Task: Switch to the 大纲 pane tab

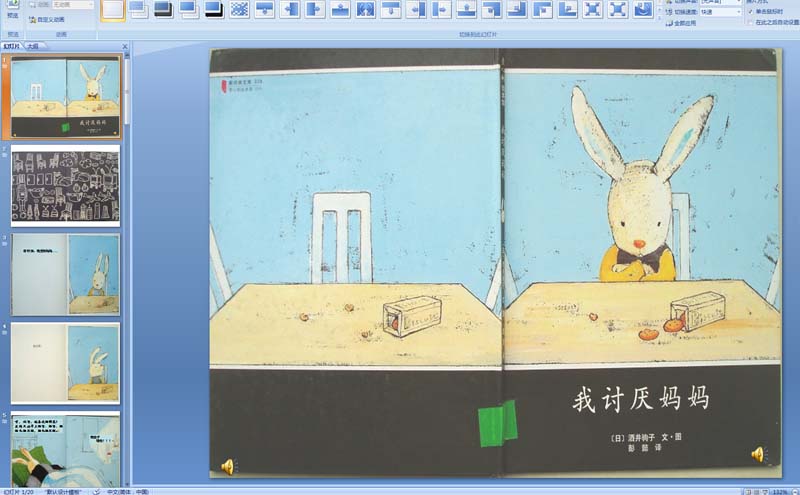Action: [33, 46]
